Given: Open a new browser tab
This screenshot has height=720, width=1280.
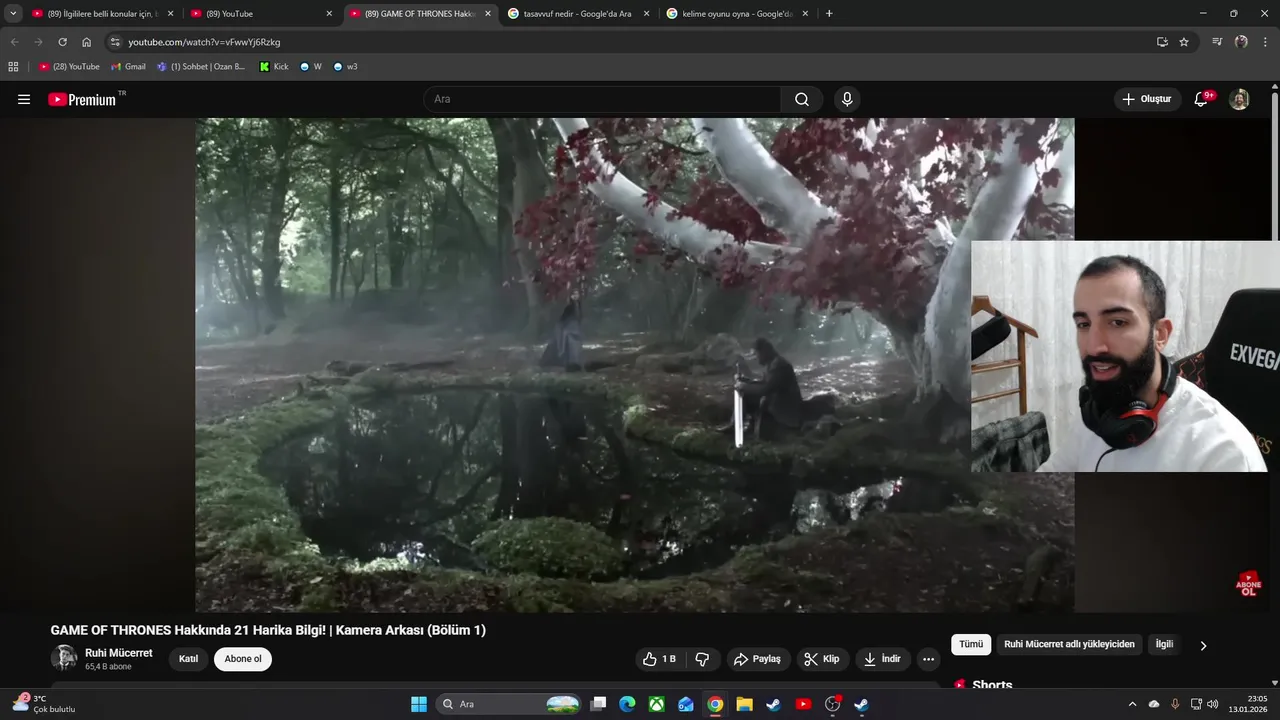Looking at the screenshot, I should click(829, 14).
